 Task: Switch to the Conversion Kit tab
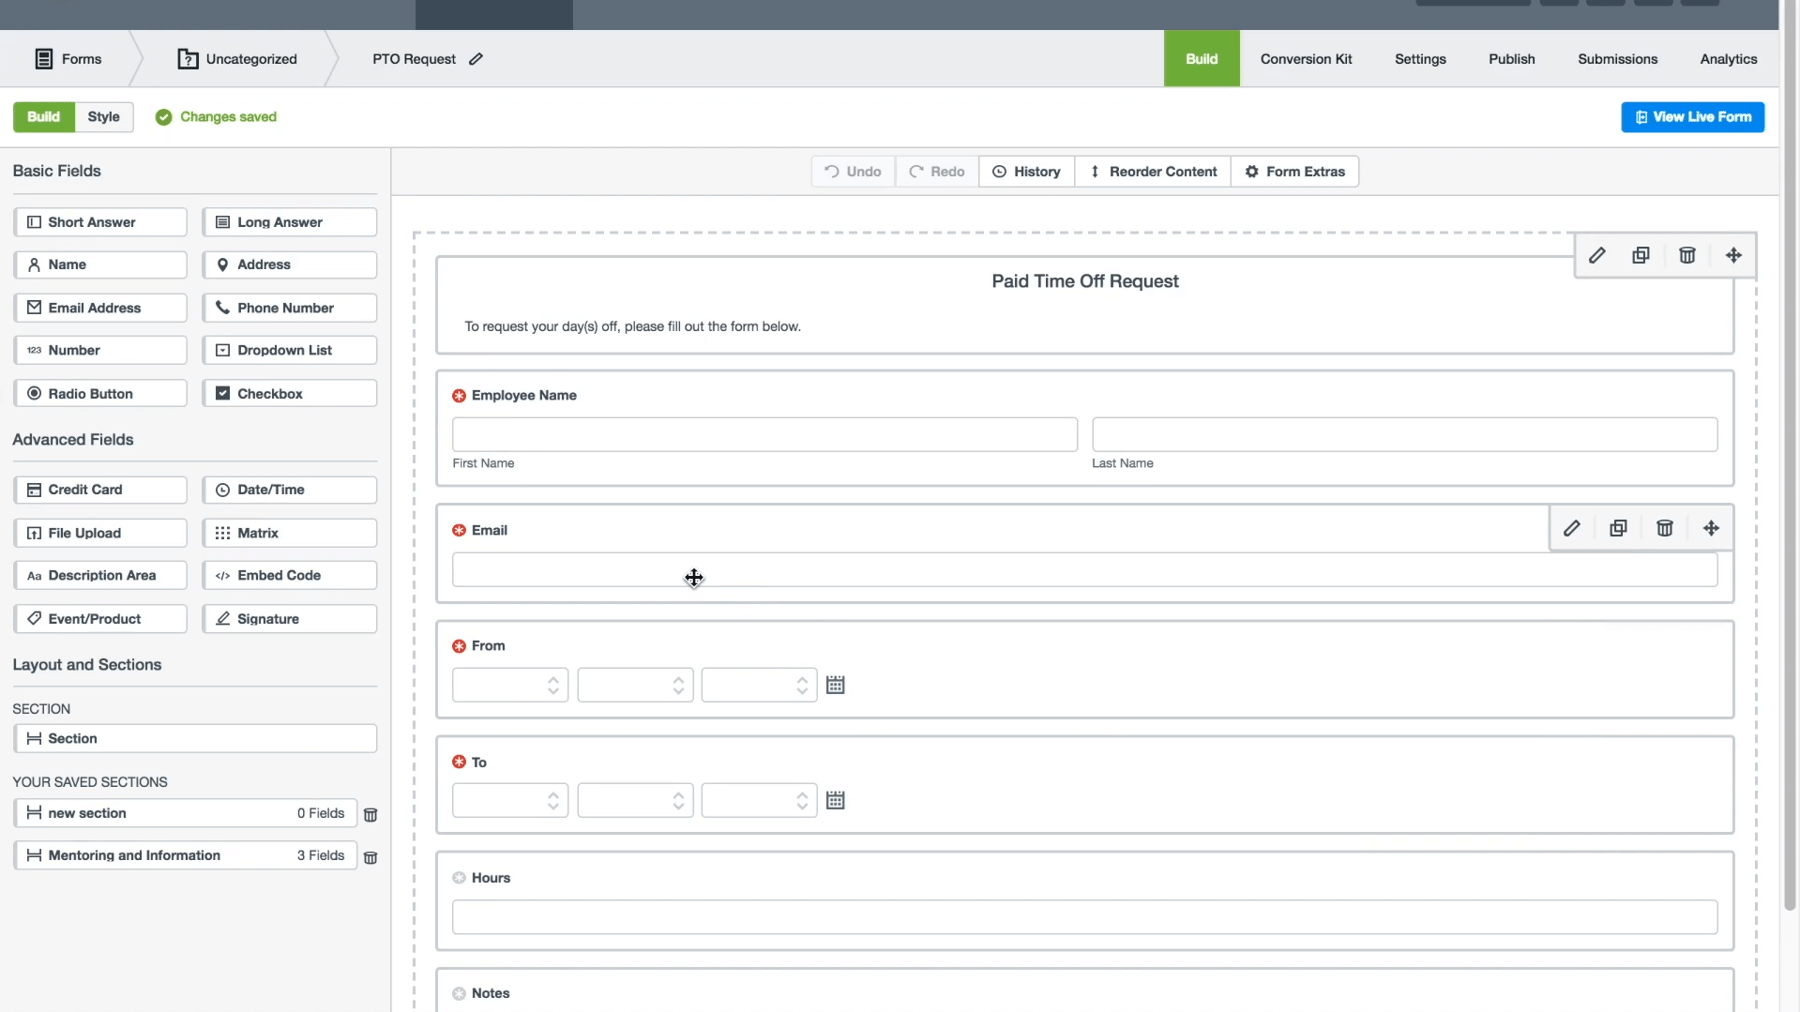point(1306,58)
